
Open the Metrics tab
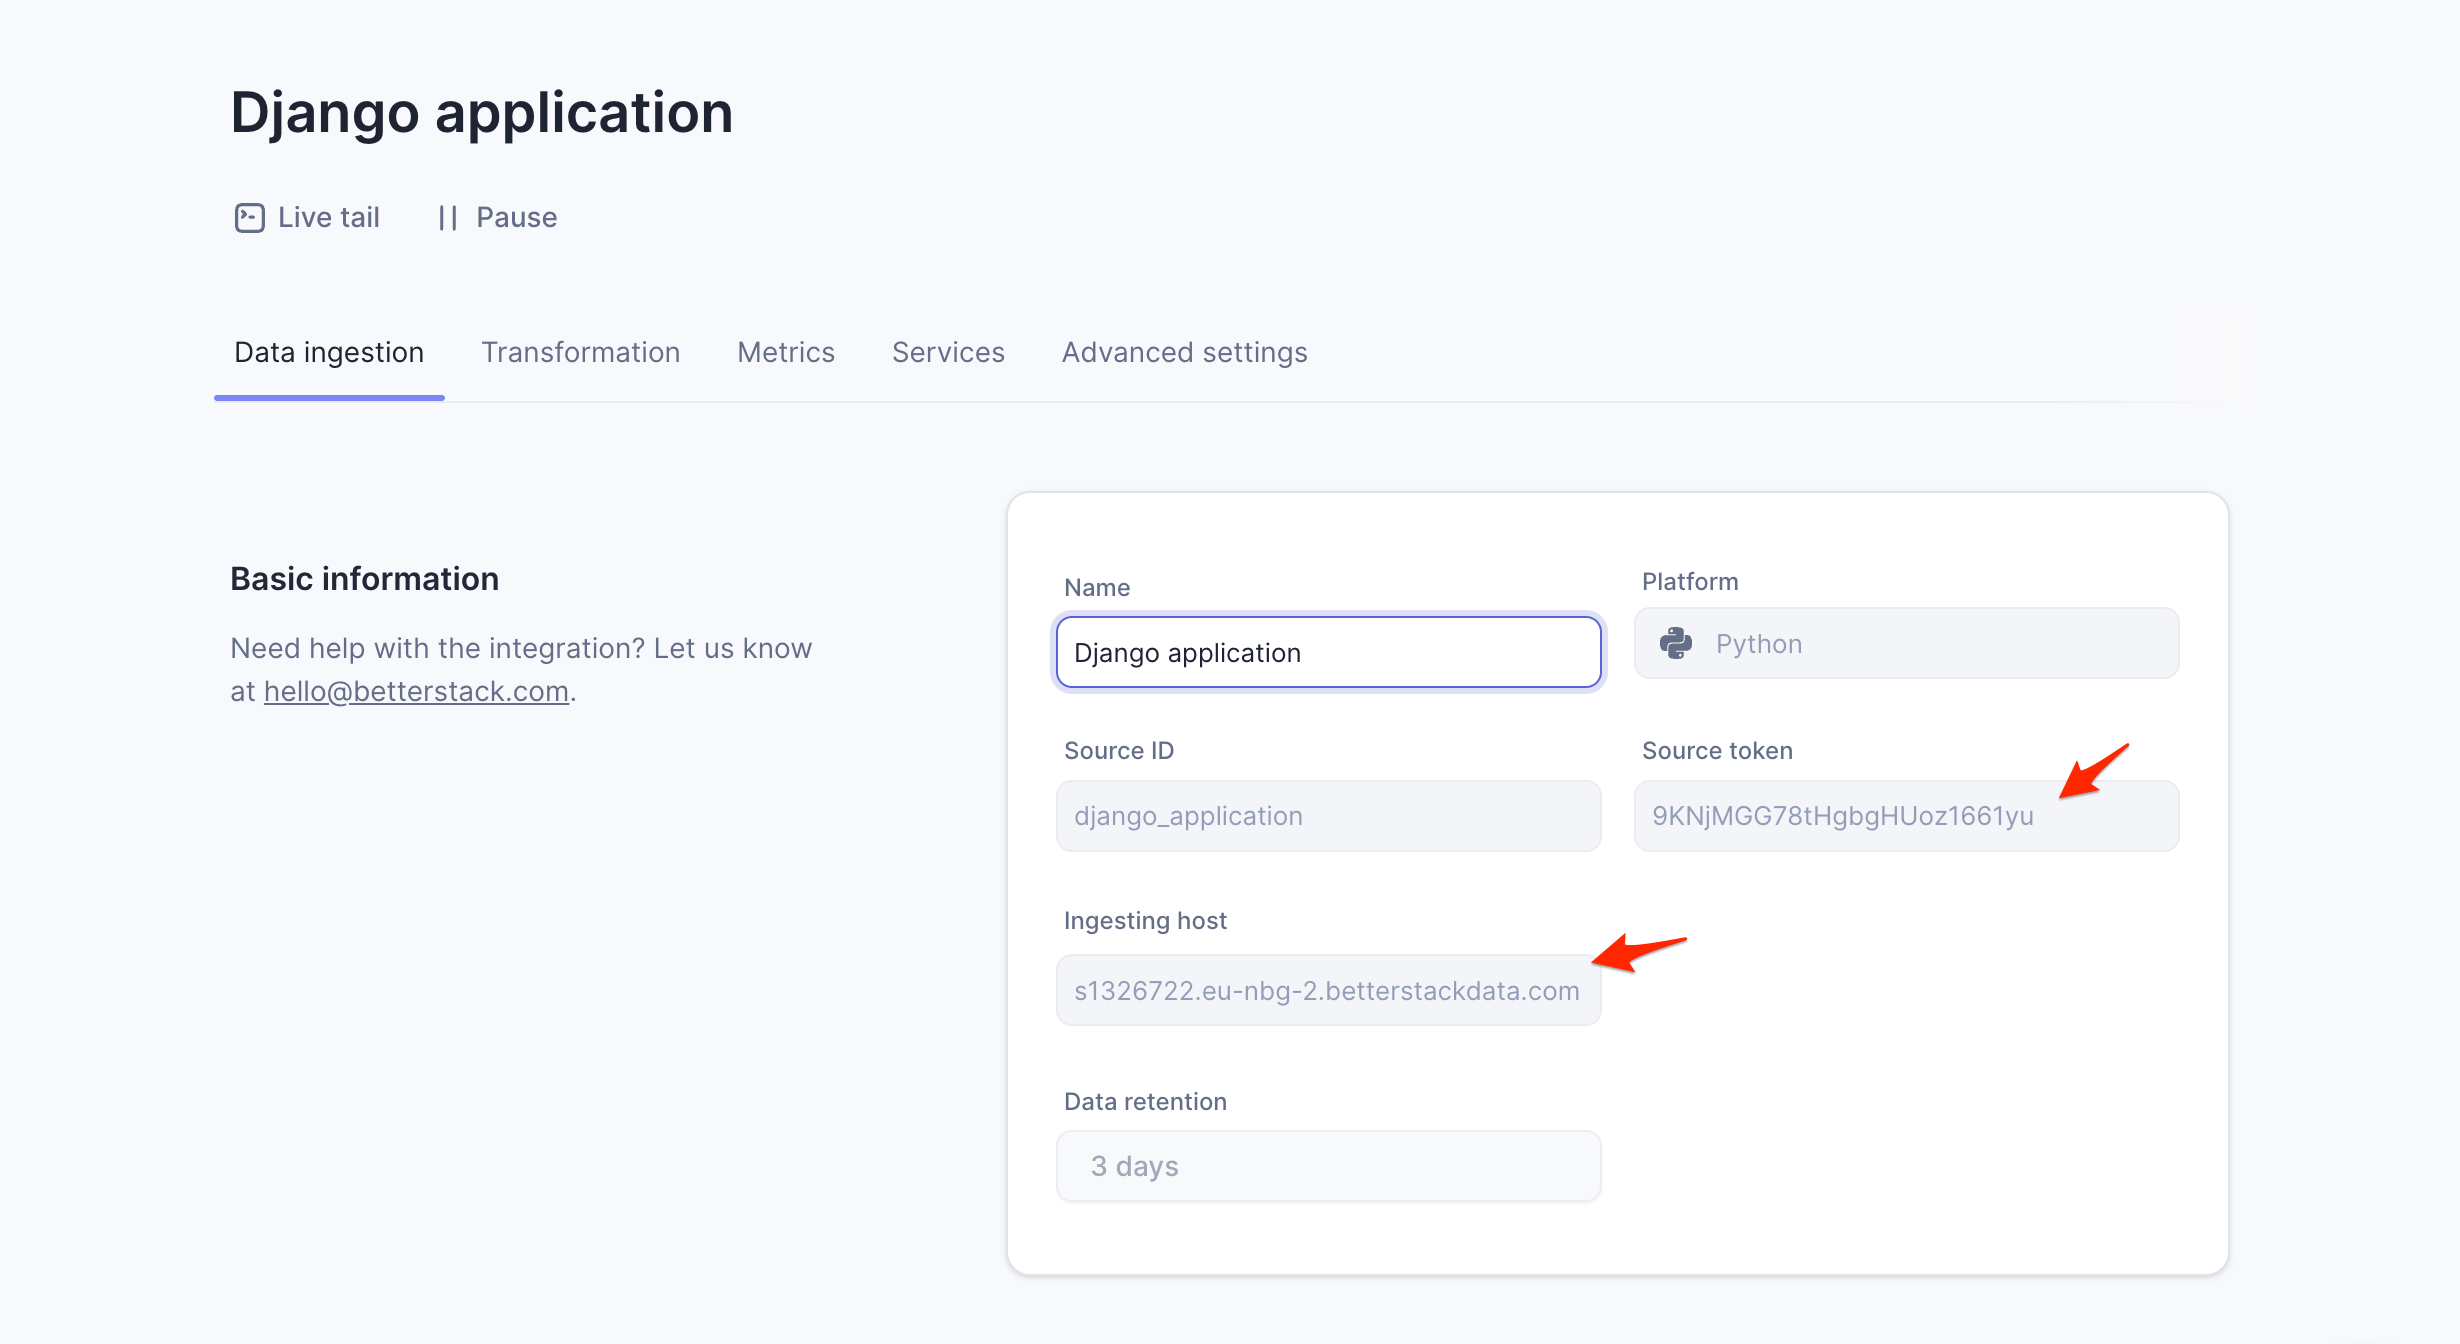coord(786,352)
